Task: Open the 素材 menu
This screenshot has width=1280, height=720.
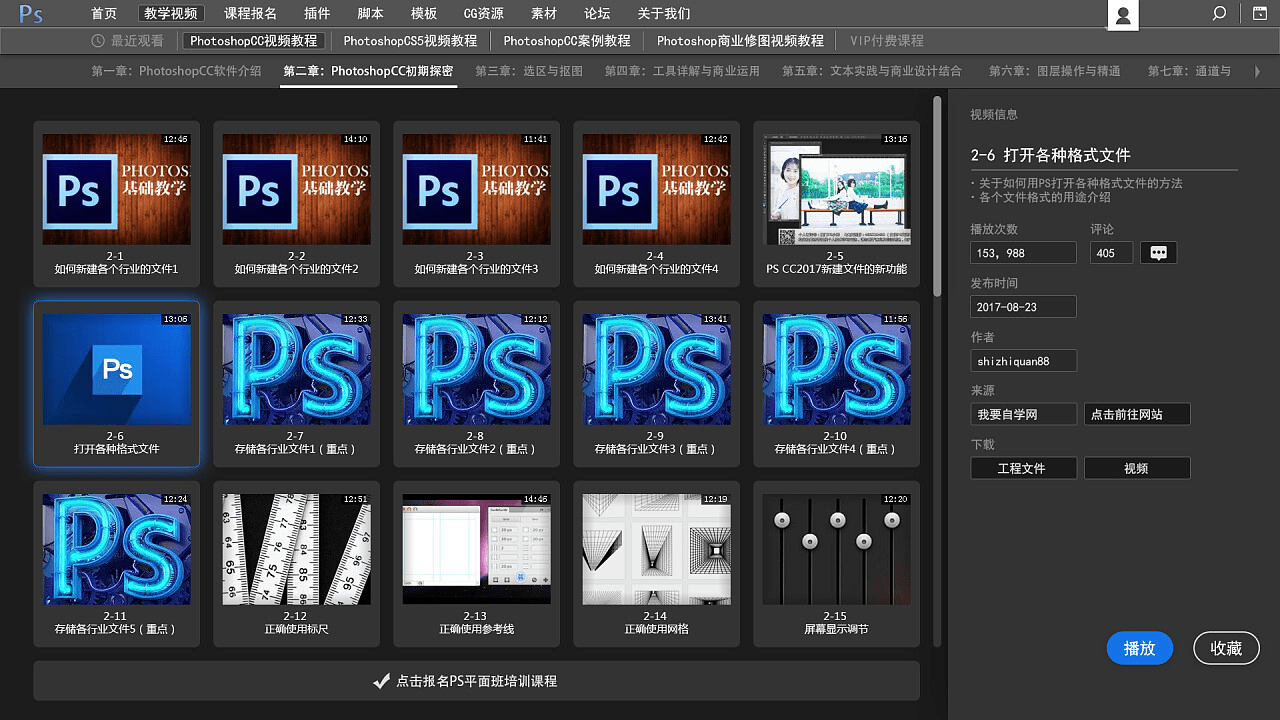Action: (x=544, y=14)
